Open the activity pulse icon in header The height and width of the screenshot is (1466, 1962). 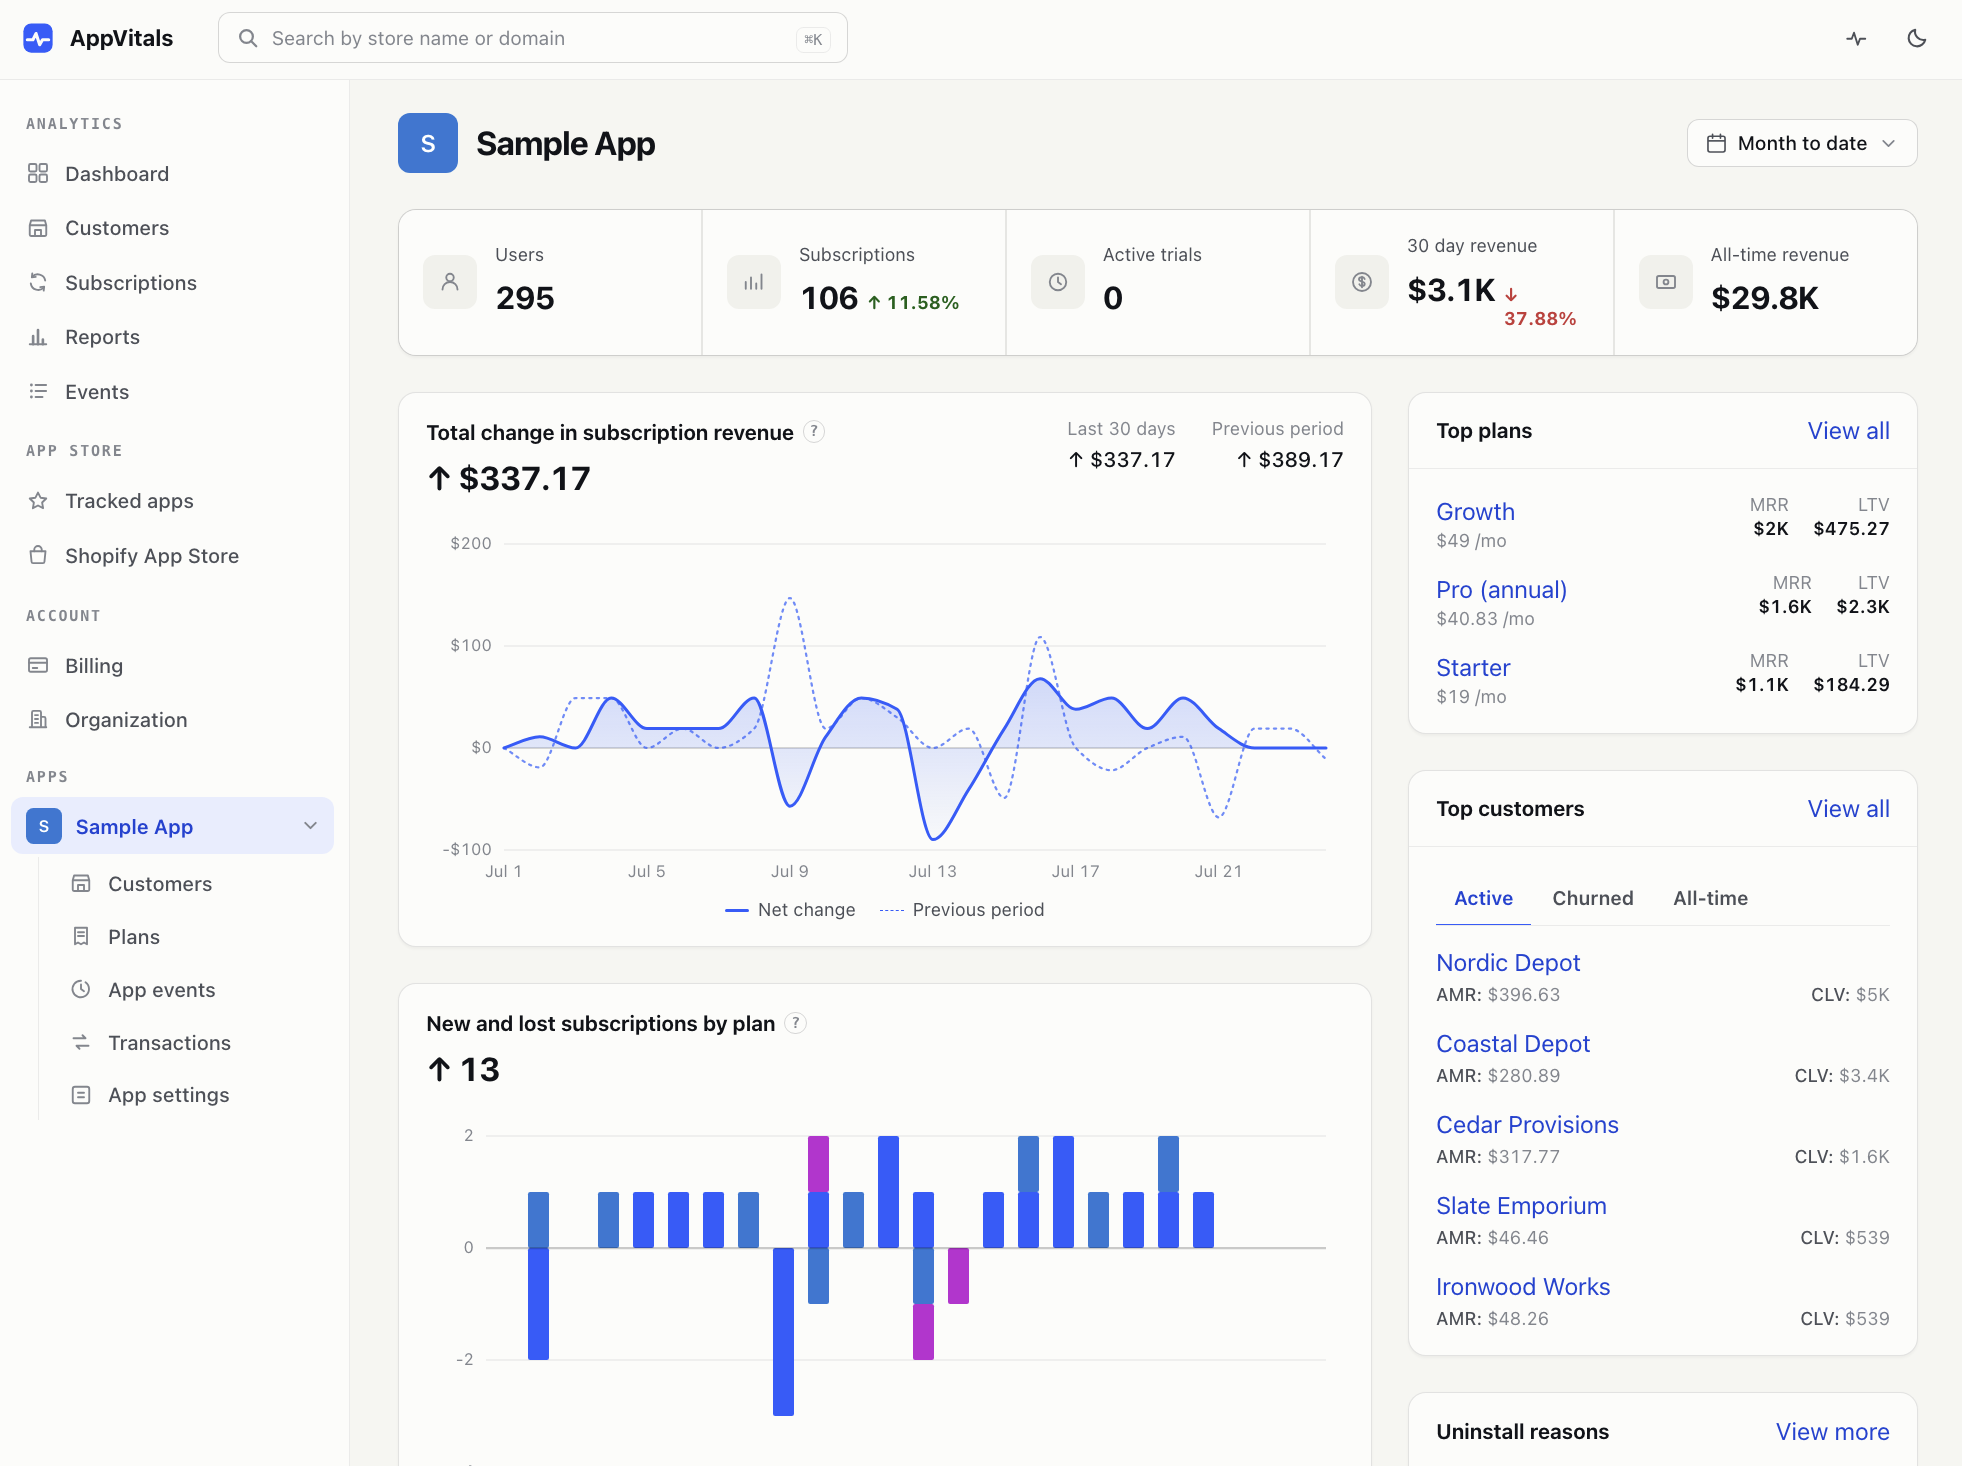click(1856, 38)
